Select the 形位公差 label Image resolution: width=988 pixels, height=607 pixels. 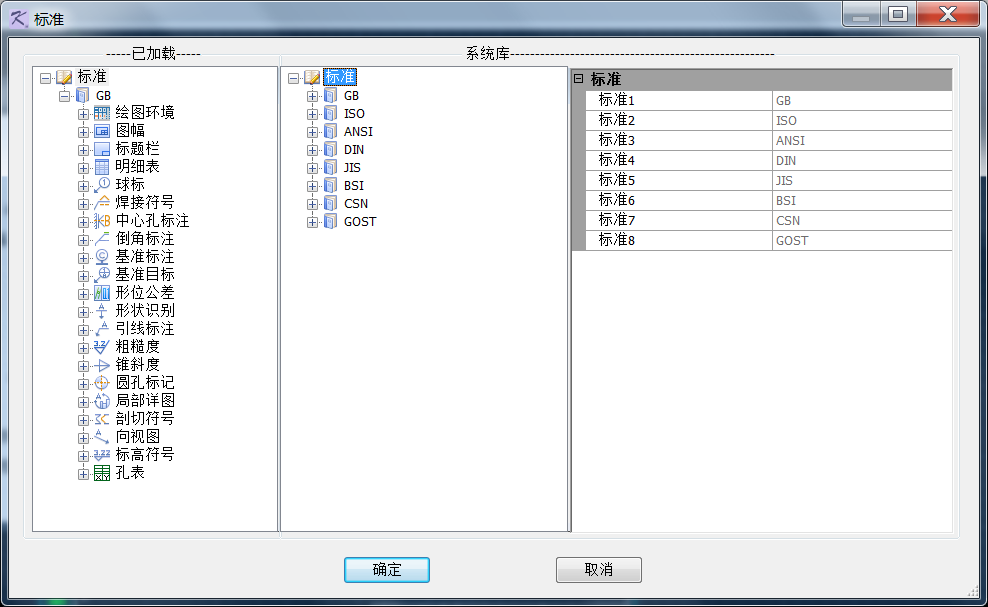pos(145,292)
